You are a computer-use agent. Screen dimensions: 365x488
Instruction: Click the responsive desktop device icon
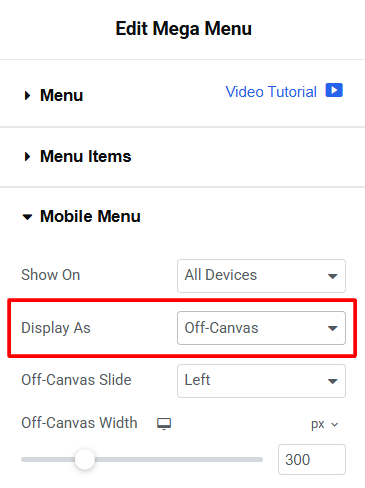[x=164, y=424]
